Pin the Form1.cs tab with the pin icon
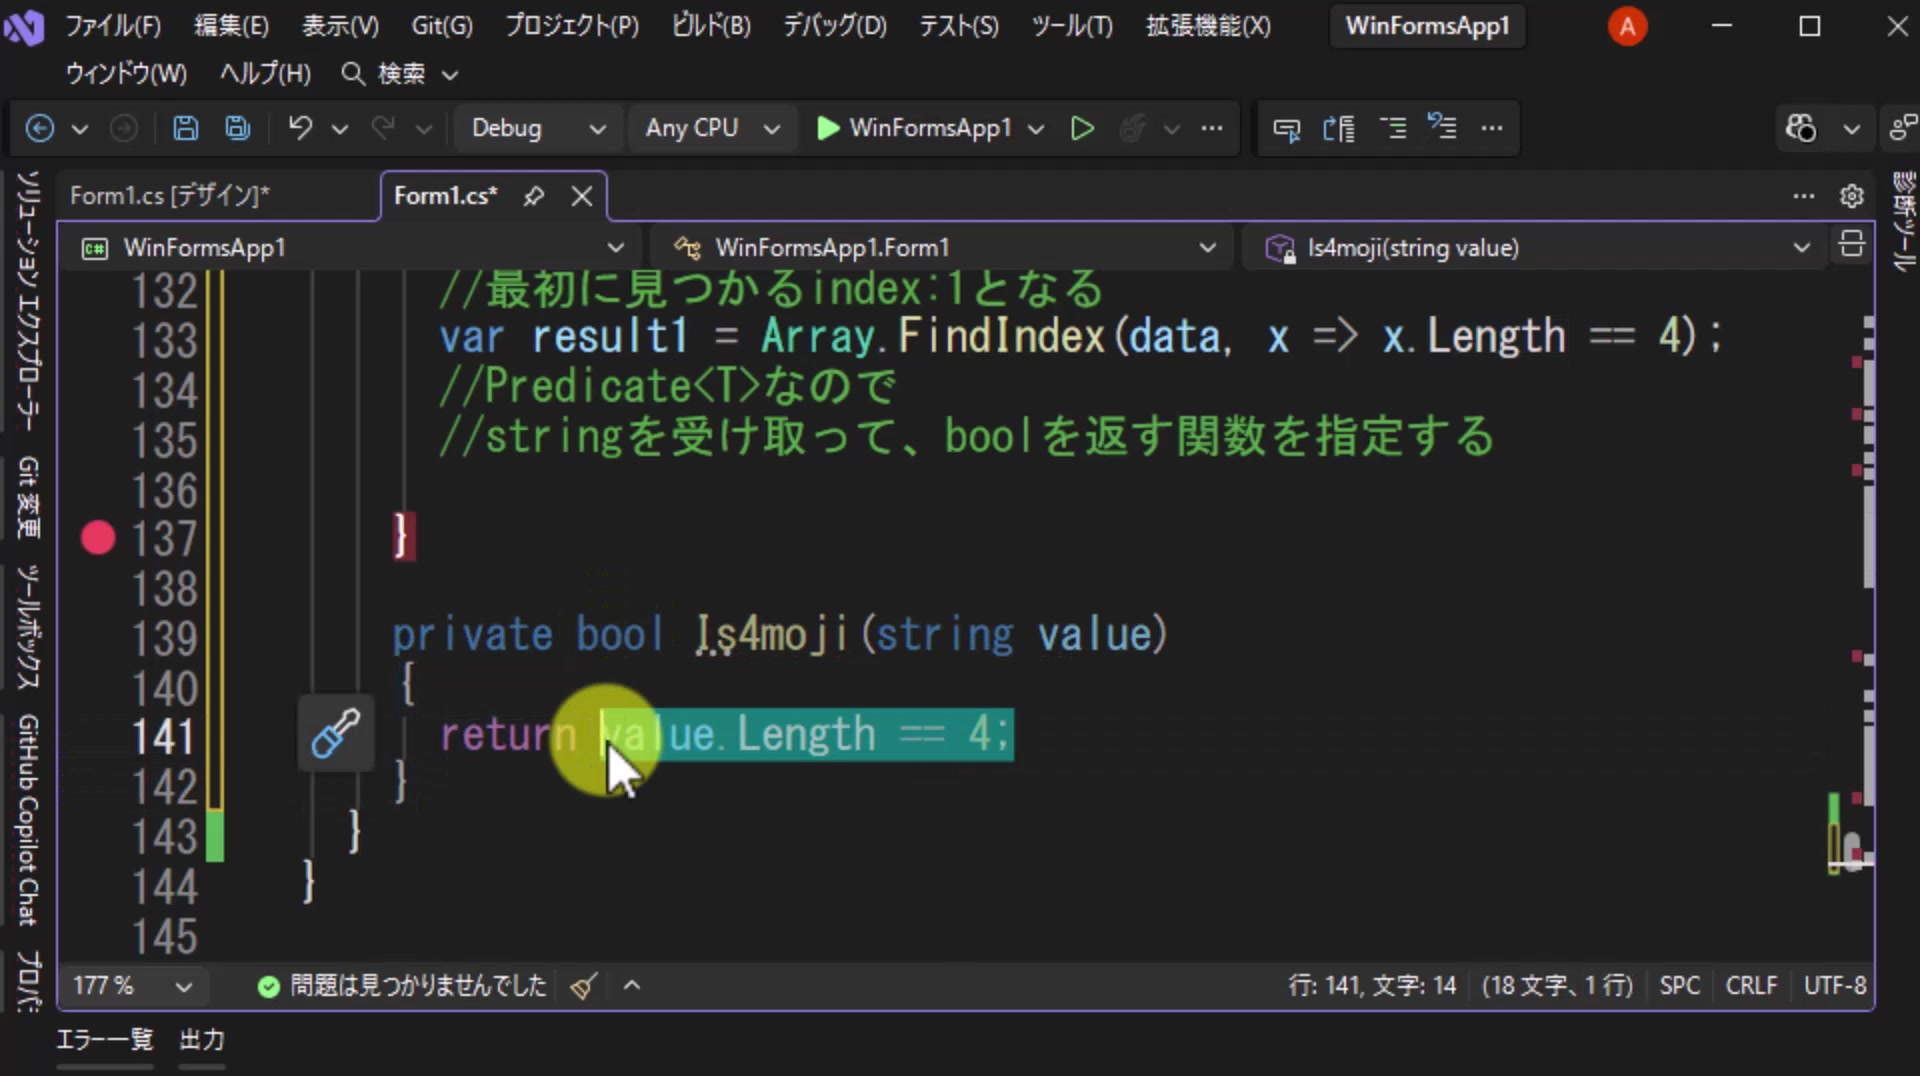This screenshot has width=1920, height=1076. 534,196
